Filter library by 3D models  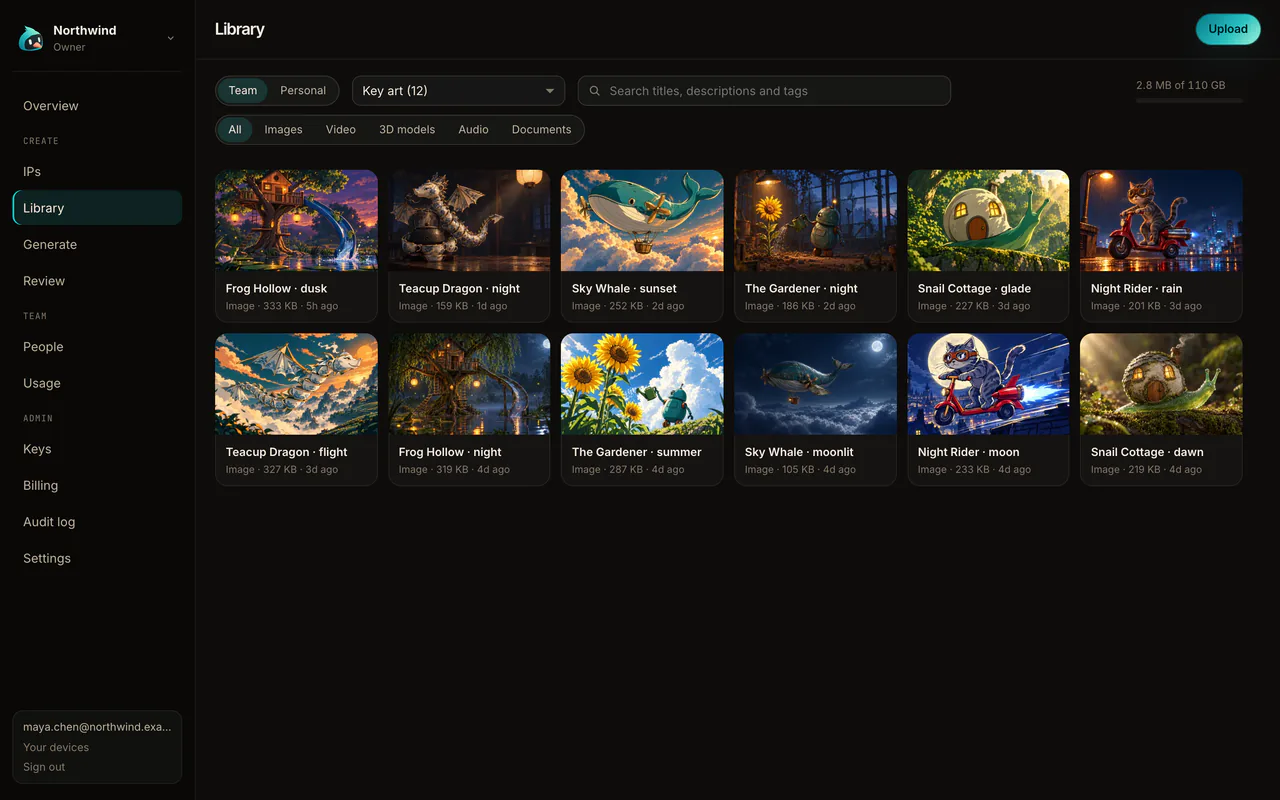[407, 130]
